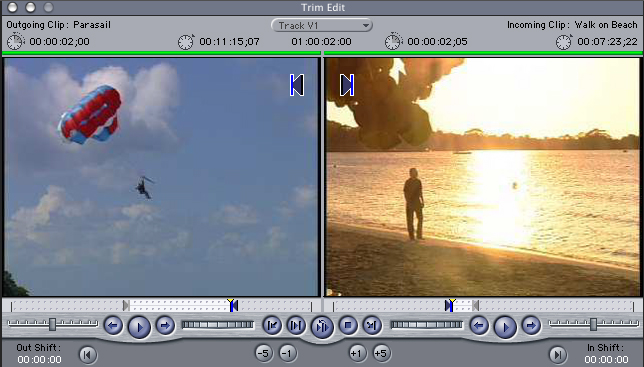Click the Out Shift value 00:00:00
This screenshot has width=644, height=367.
39,360
